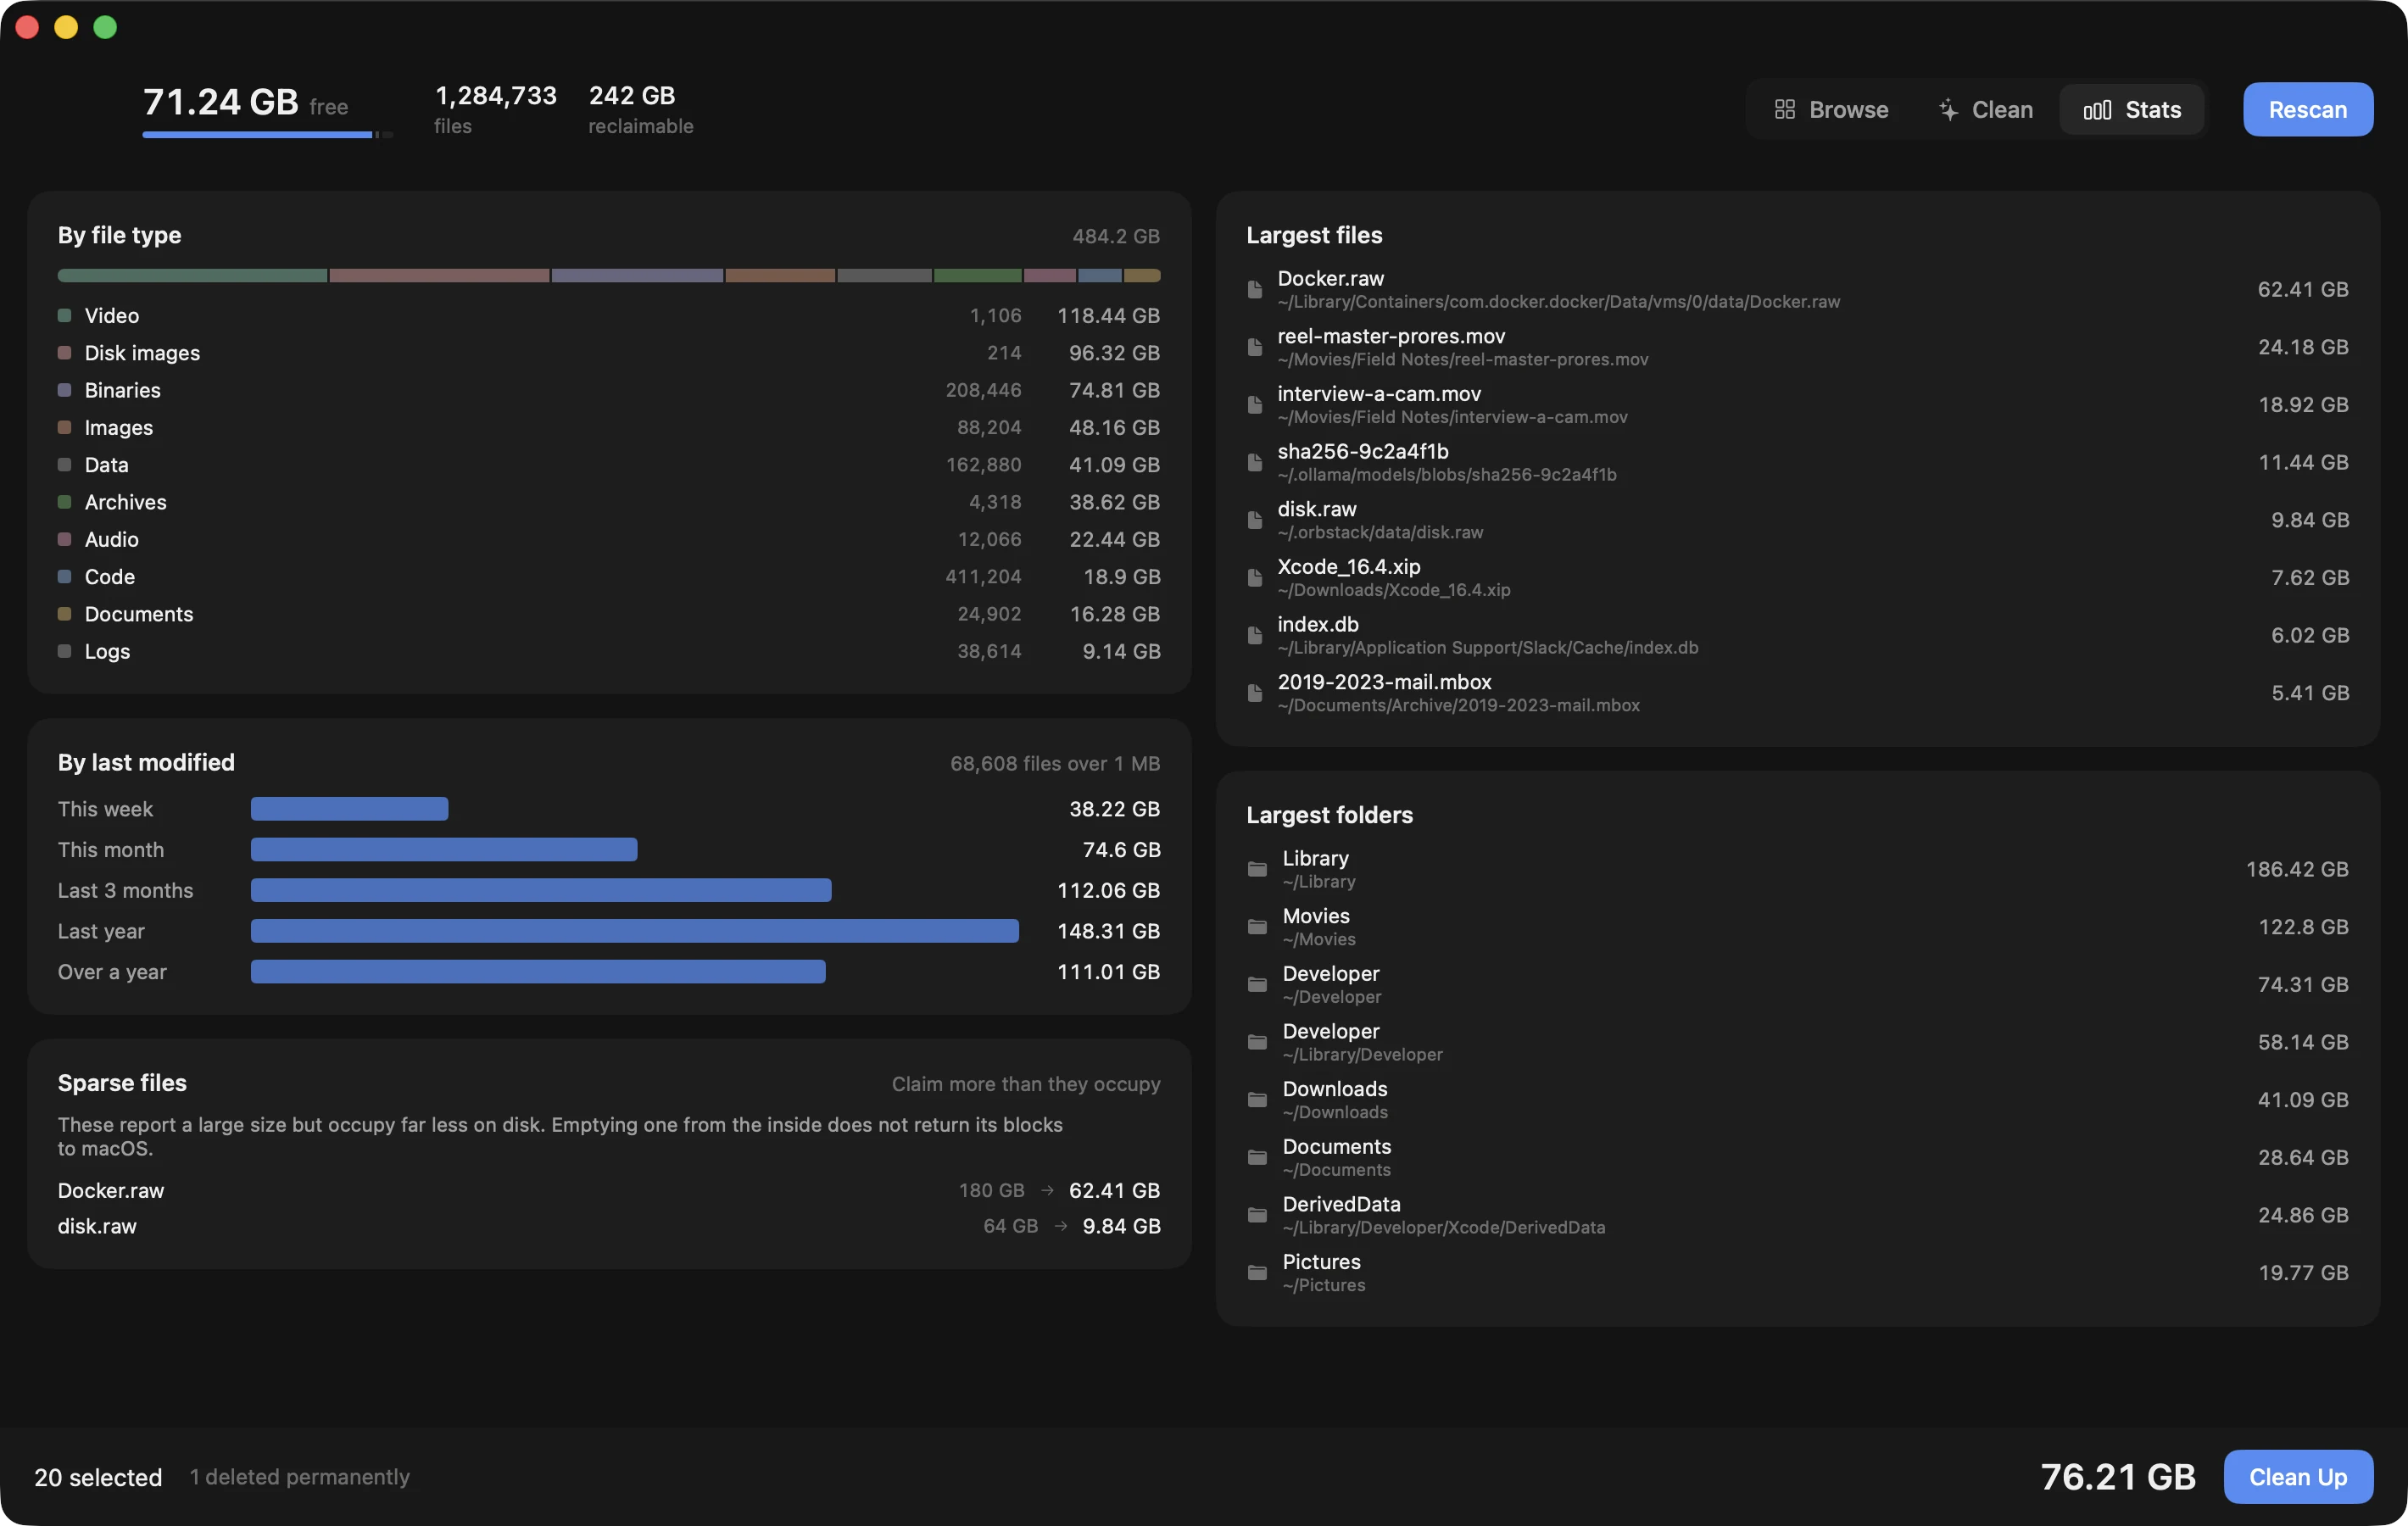Click the file icon for 2019-2023-mail.mbox

pos(1255,693)
